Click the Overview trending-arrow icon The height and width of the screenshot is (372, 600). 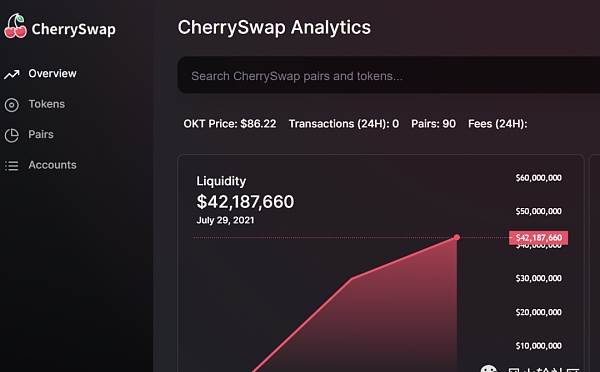pyautogui.click(x=11, y=74)
